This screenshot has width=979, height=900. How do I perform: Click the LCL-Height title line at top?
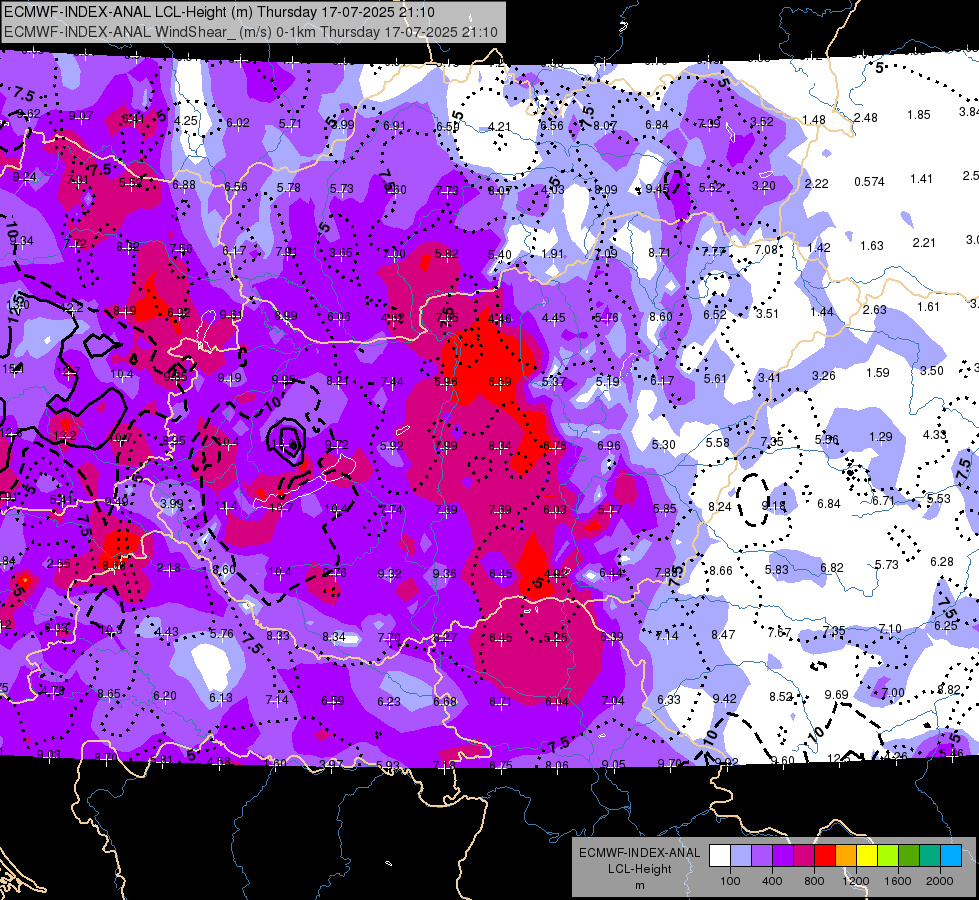219,12
